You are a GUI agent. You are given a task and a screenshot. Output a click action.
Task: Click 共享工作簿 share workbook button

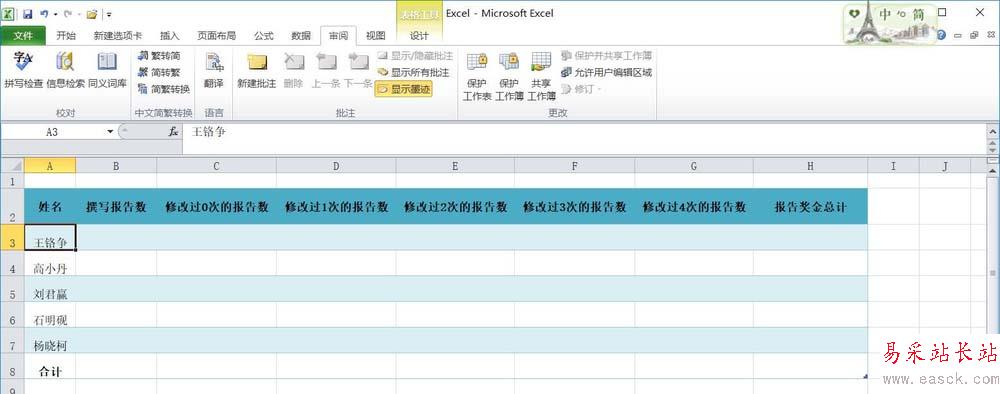[x=541, y=76]
